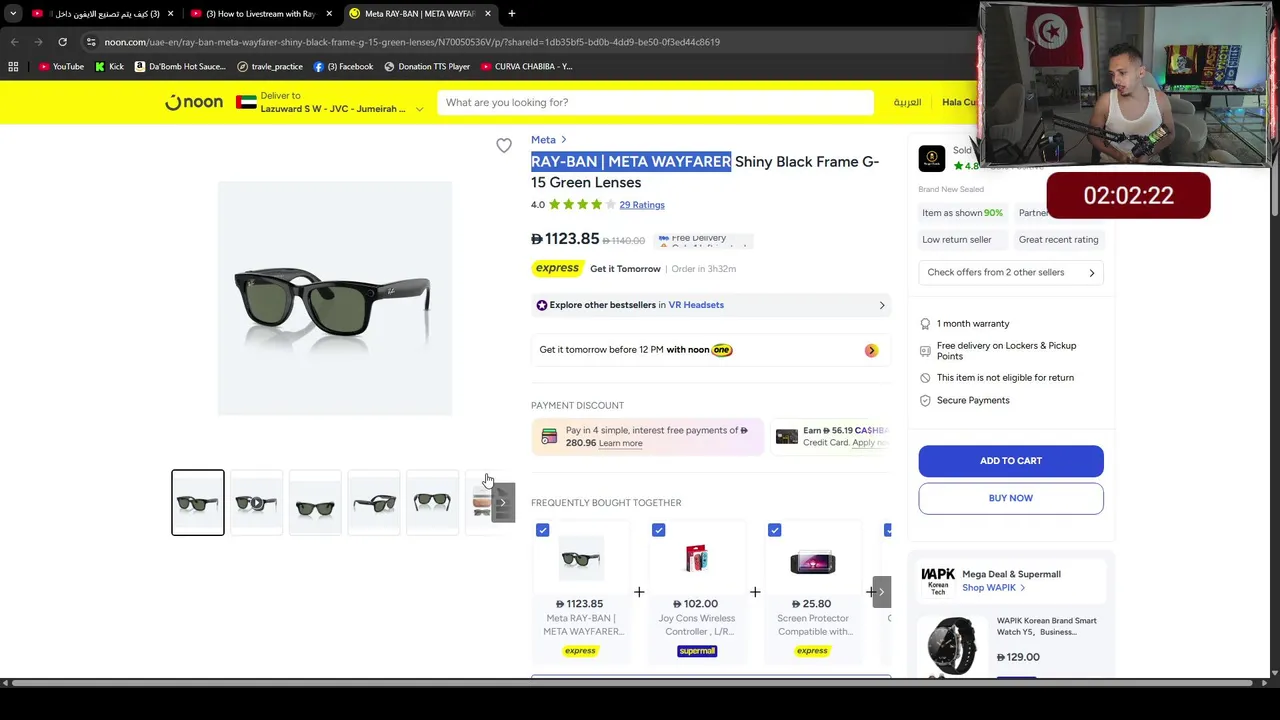Screen dimensions: 1280x720
Task: Add product to wishlist with heart icon
Action: tap(504, 146)
